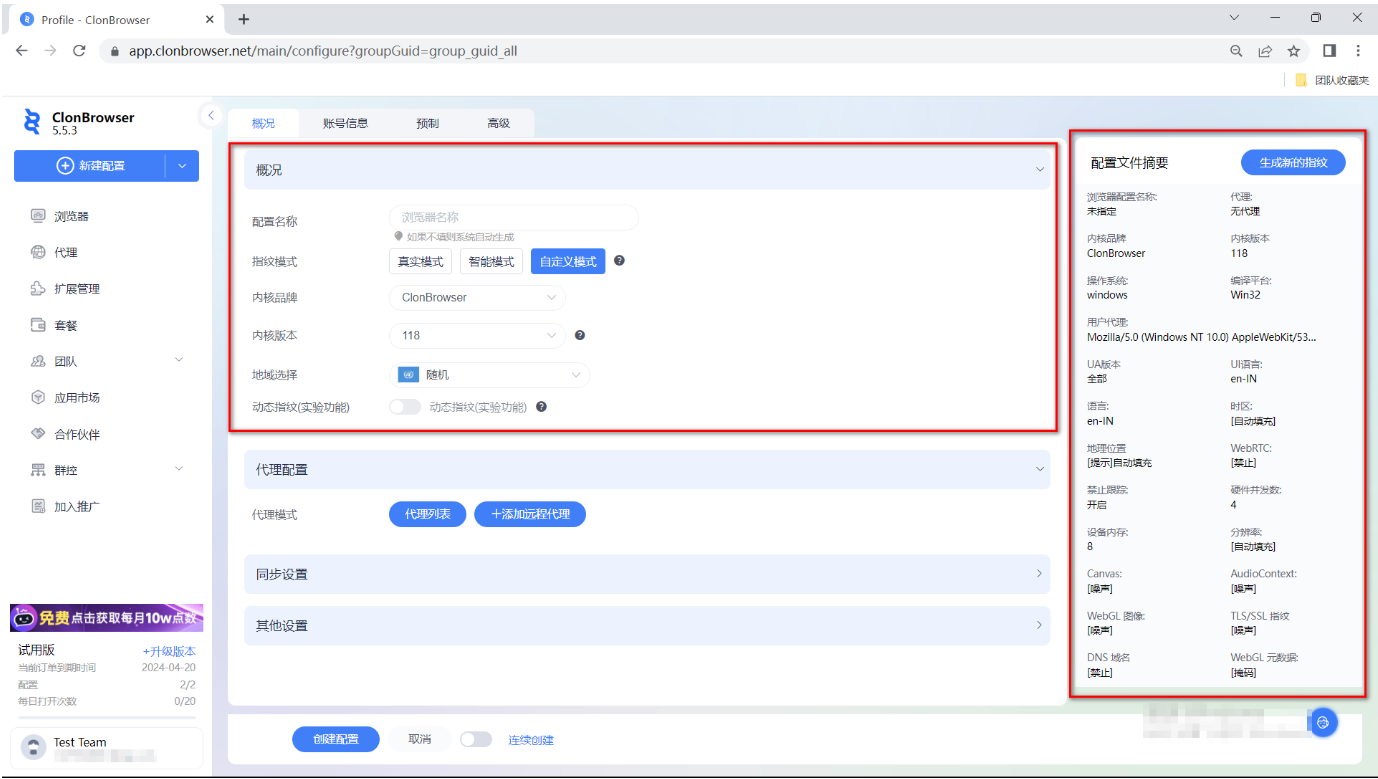Open 套餐 in the sidebar
1378x779 pixels.
point(66,325)
